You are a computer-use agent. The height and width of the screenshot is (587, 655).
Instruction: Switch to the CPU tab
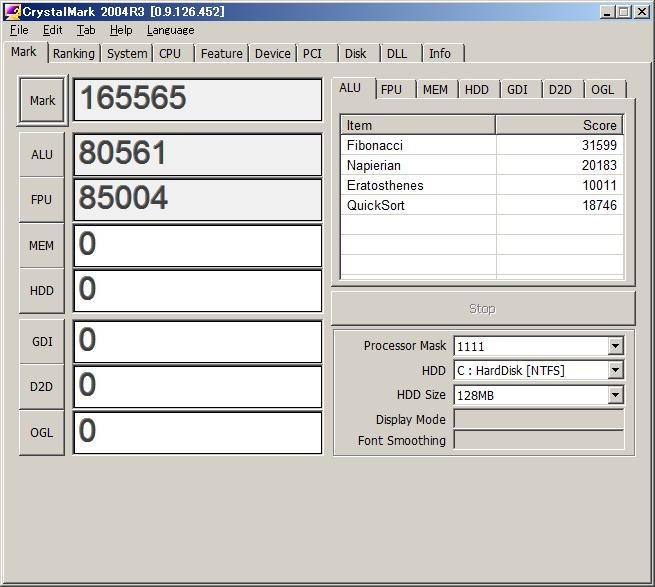coord(170,54)
